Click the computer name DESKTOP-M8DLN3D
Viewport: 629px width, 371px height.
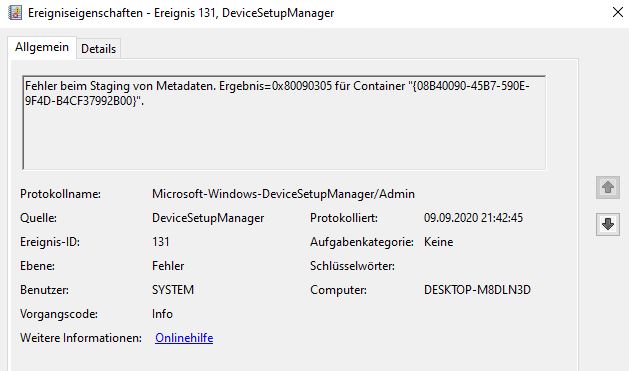[x=477, y=290]
